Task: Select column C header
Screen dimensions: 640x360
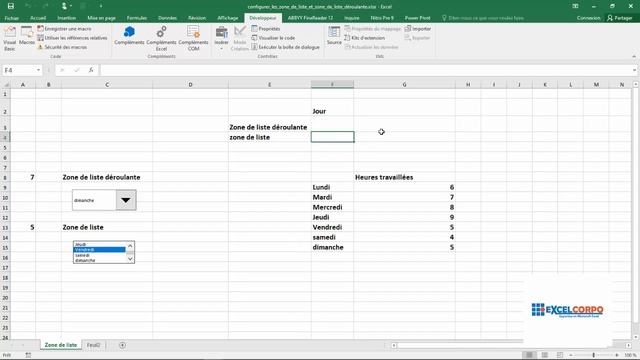Action: [x=107, y=84]
